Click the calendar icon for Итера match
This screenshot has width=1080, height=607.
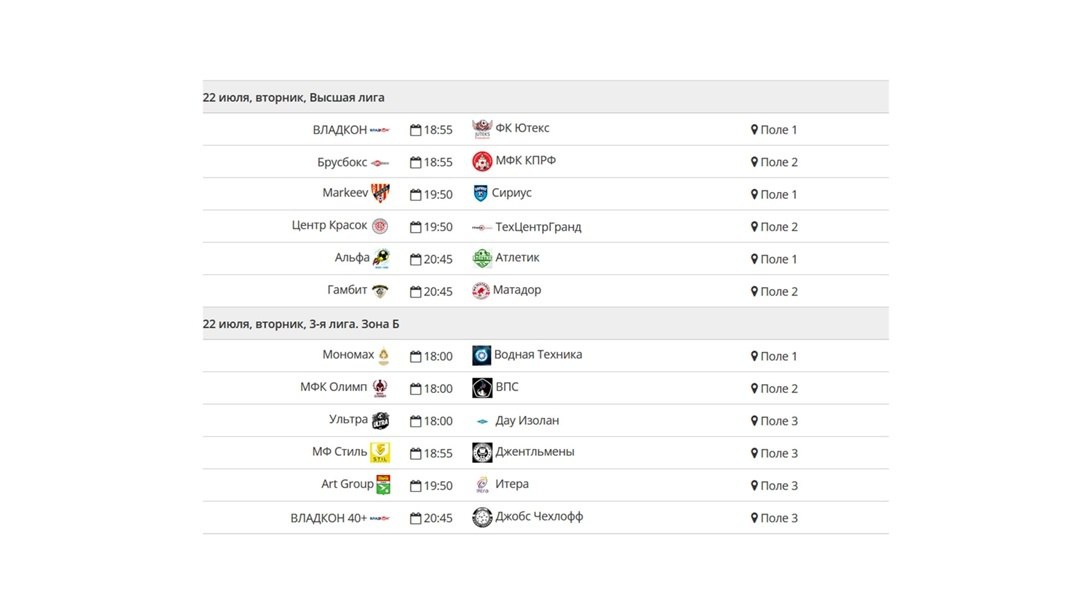click(415, 486)
